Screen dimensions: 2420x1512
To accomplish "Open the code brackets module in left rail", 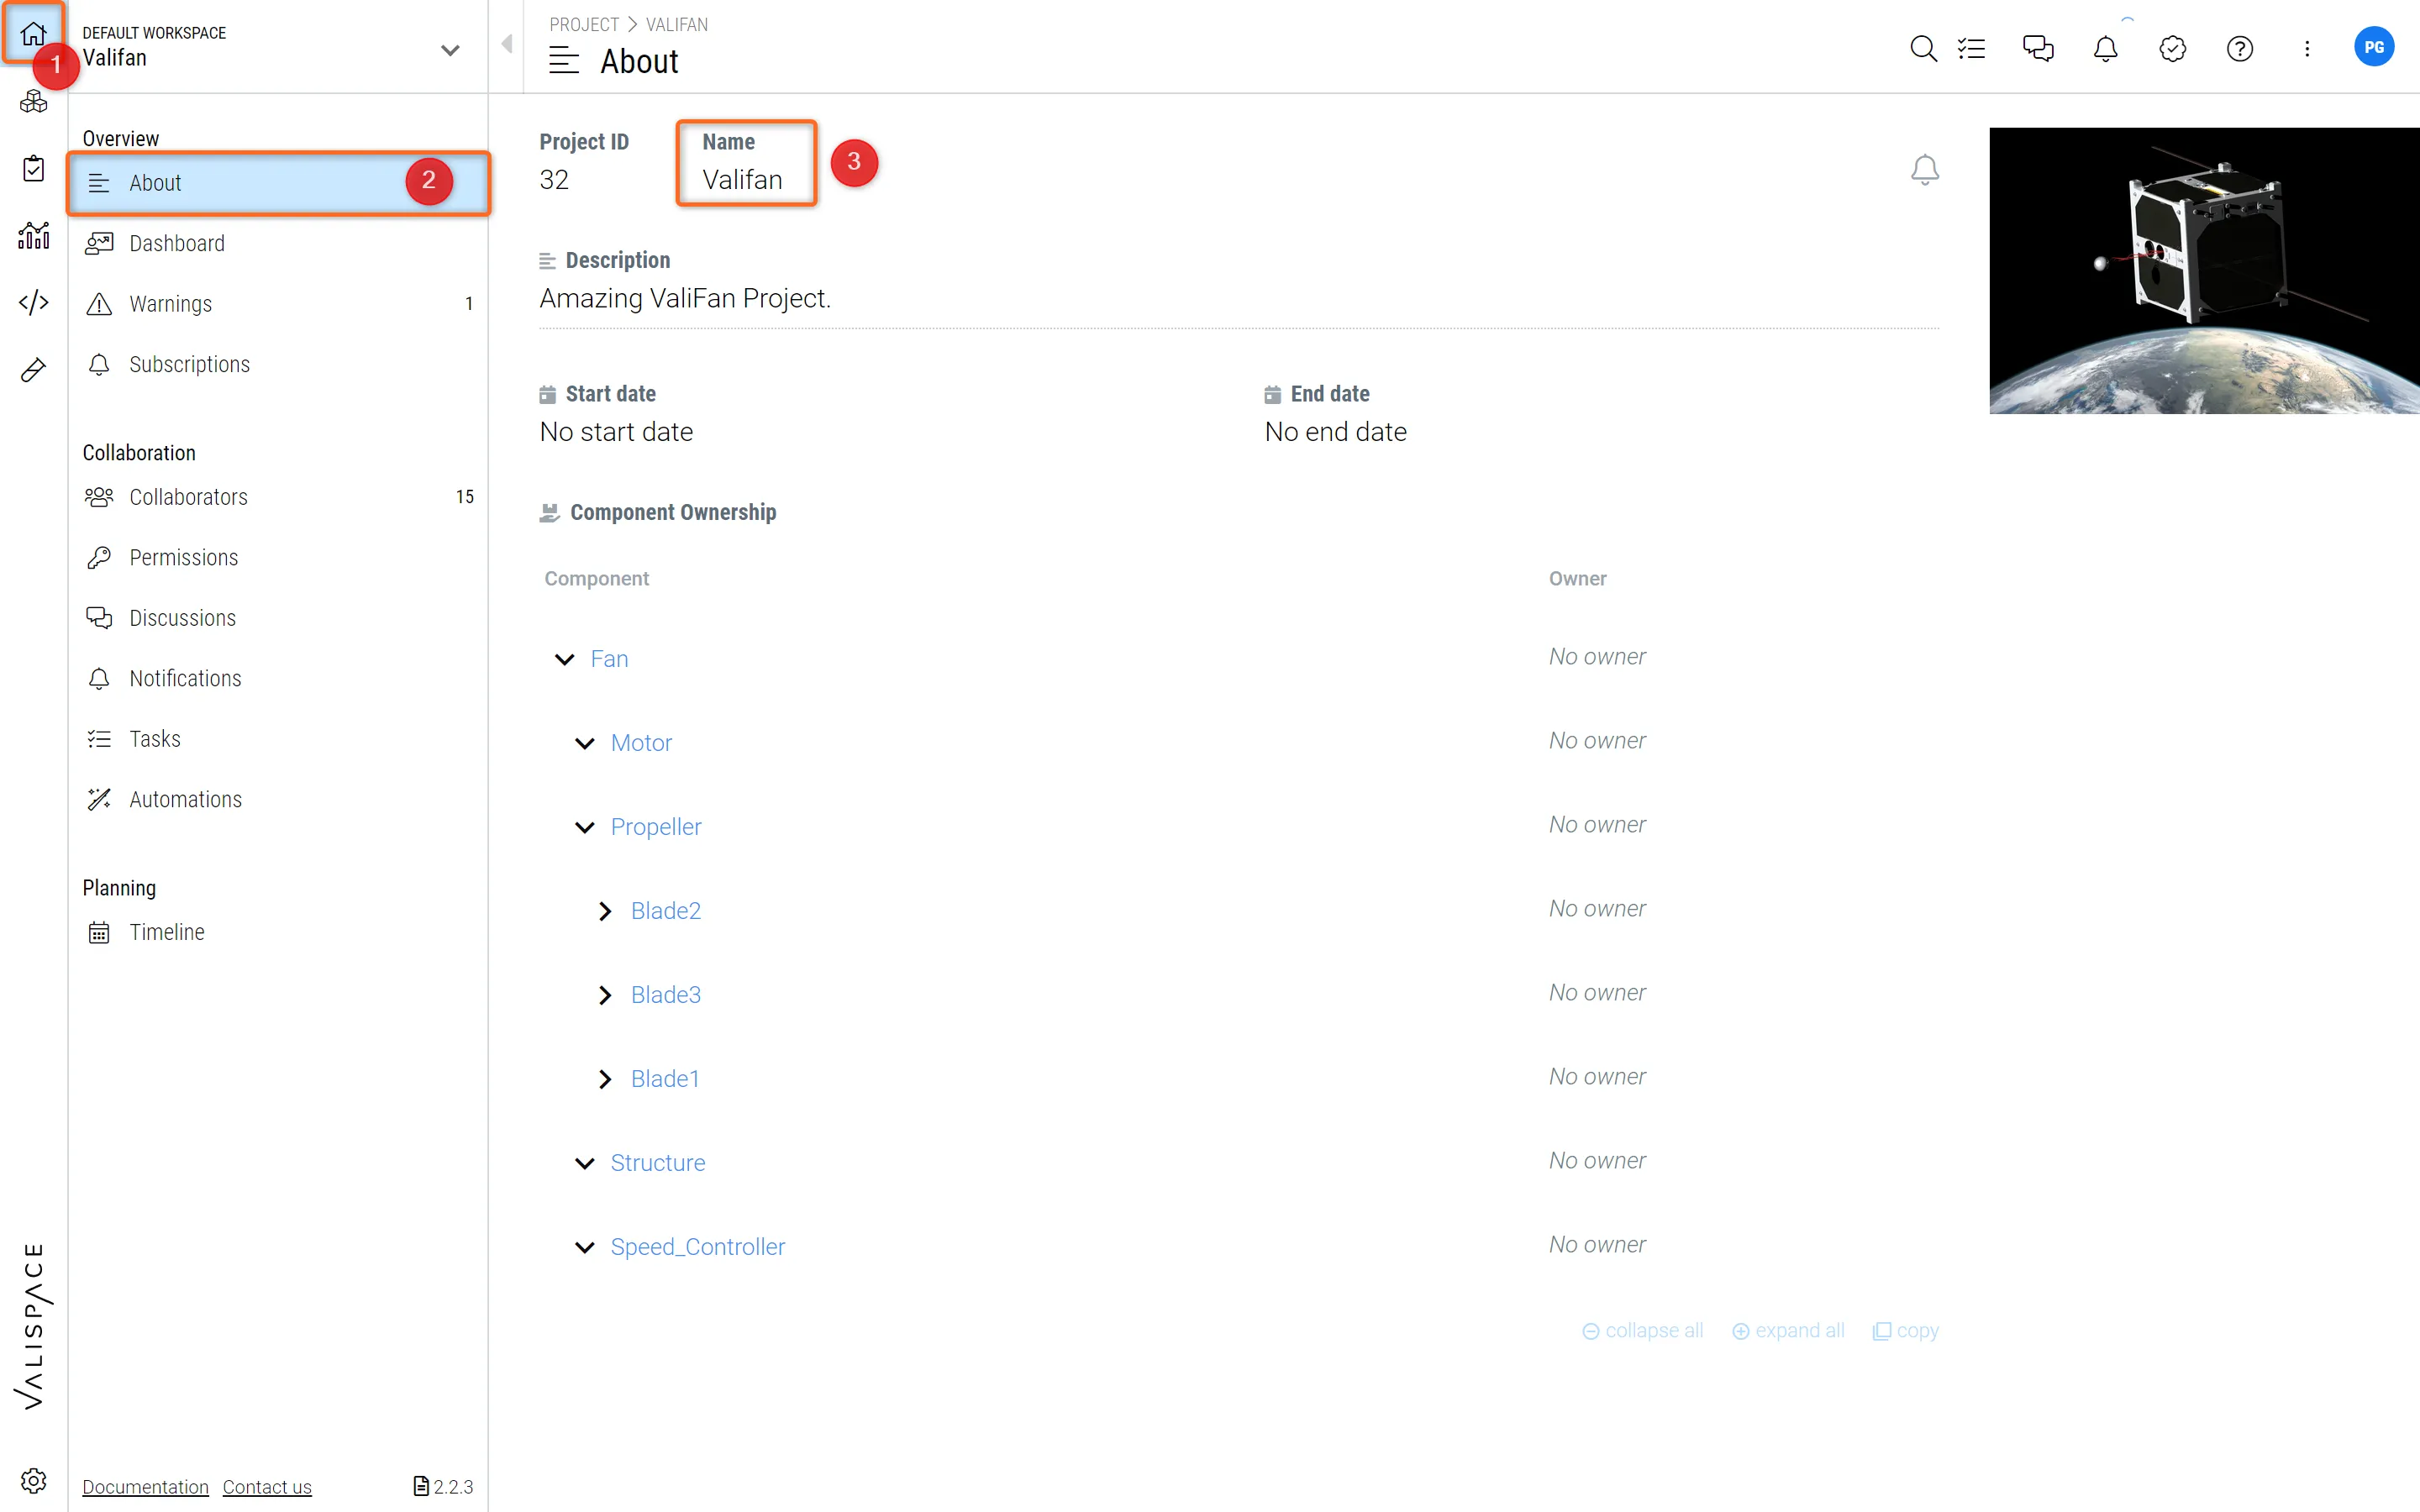I will [33, 302].
